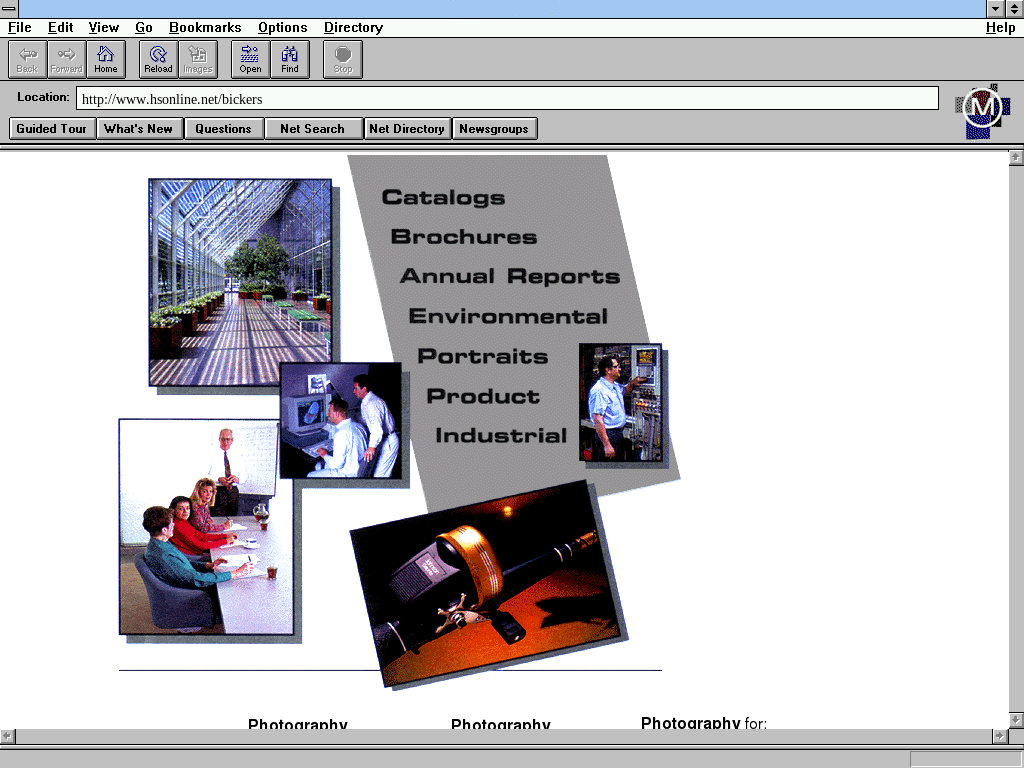Image resolution: width=1024 pixels, height=768 pixels.
Task: Open the File menu
Action: (20, 27)
